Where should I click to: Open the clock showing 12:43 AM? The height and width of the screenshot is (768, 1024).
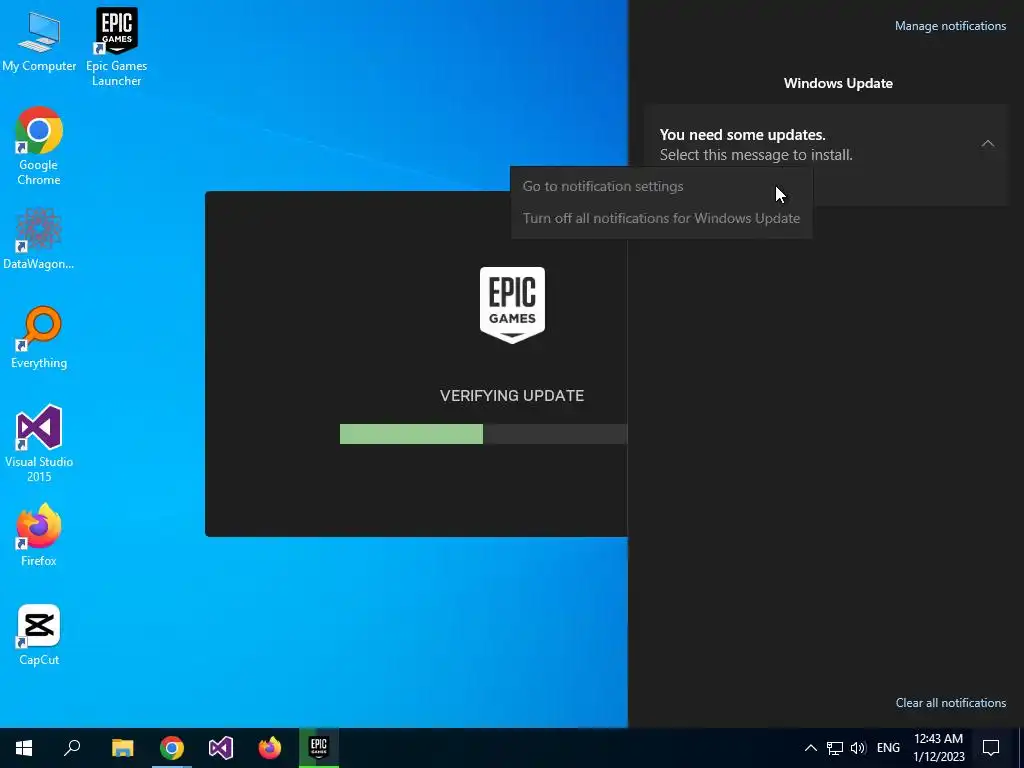tap(938, 748)
